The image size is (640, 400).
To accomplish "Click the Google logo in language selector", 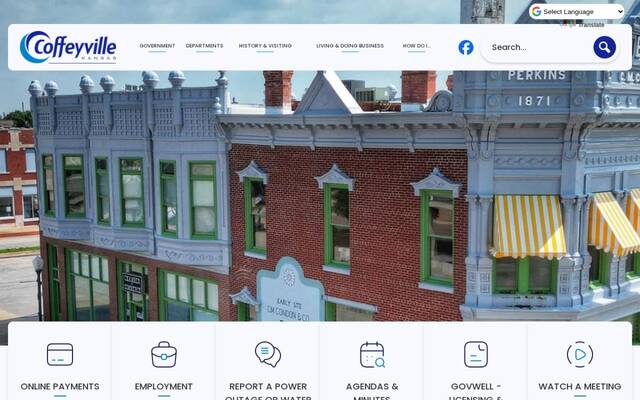I will (536, 12).
